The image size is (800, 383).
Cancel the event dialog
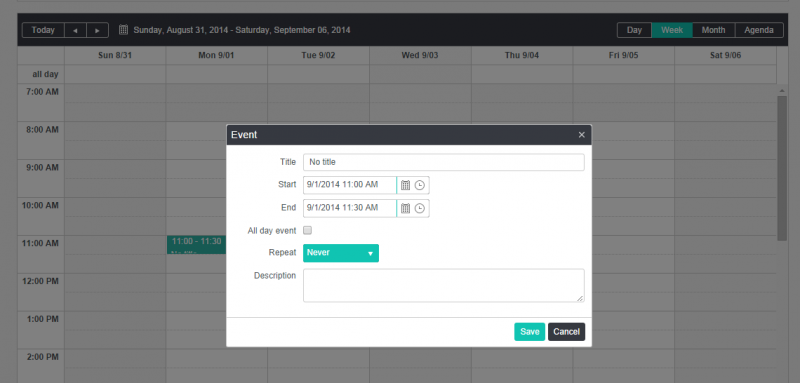566,332
